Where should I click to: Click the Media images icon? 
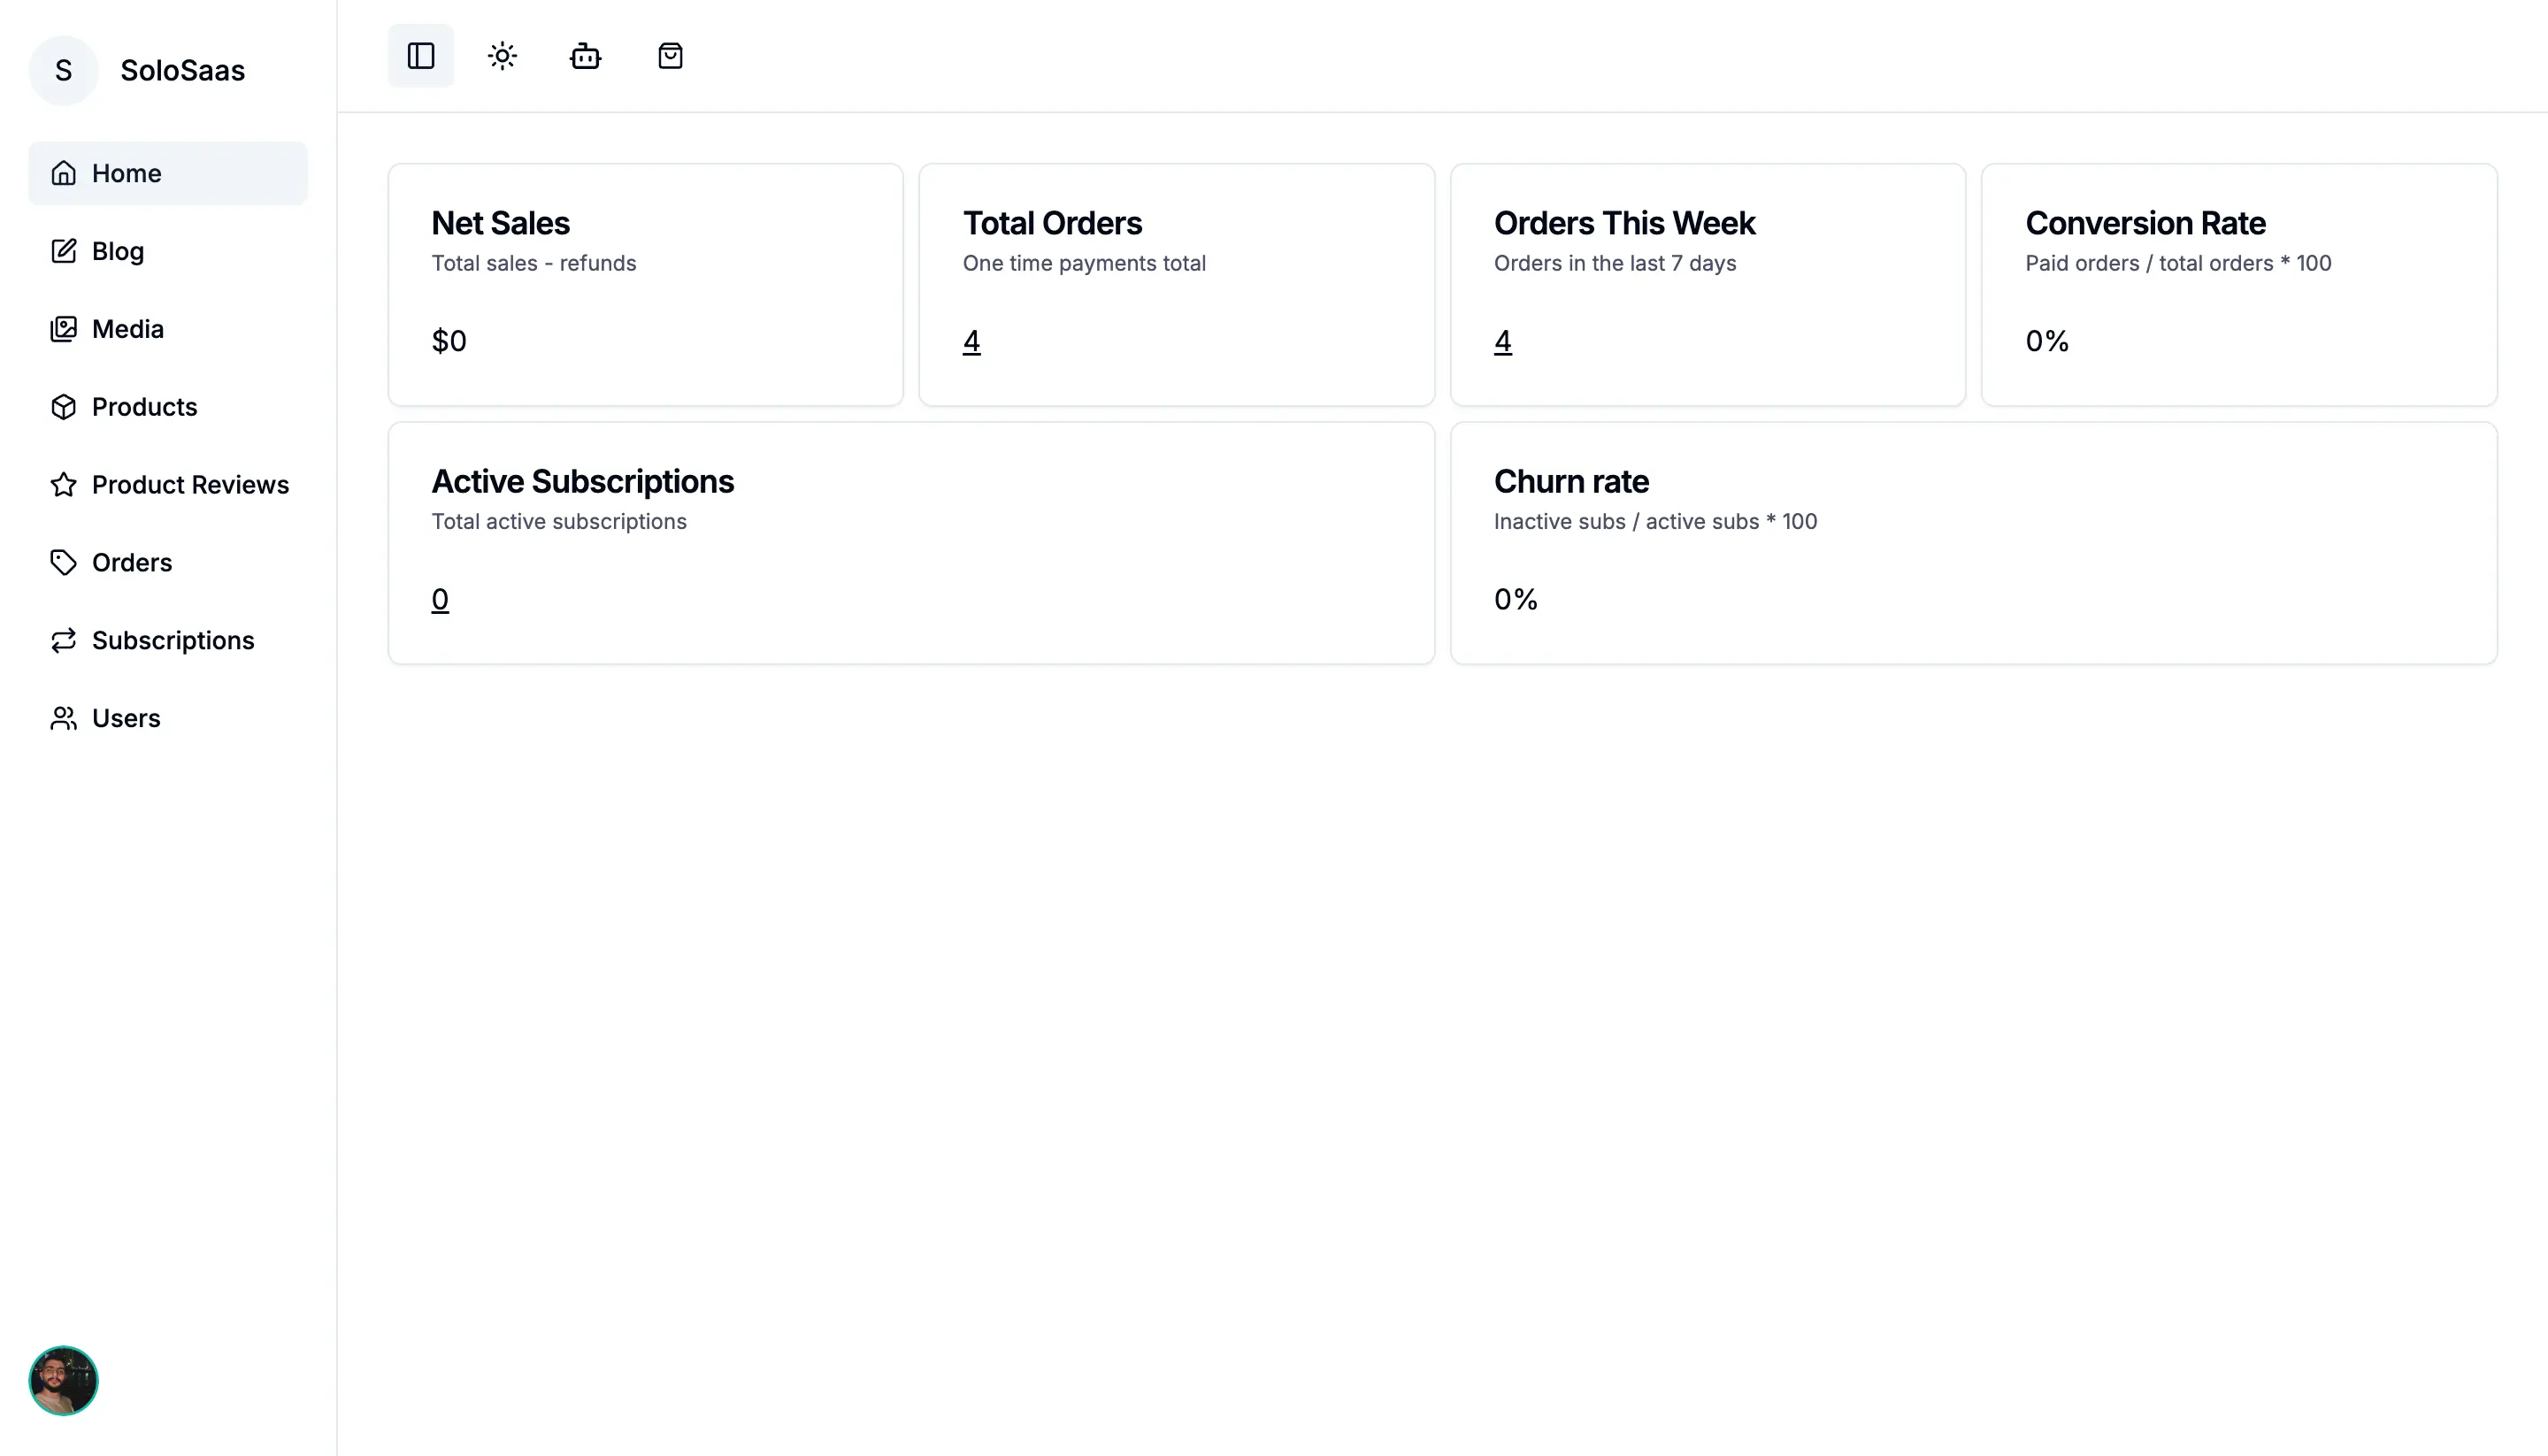click(63, 329)
